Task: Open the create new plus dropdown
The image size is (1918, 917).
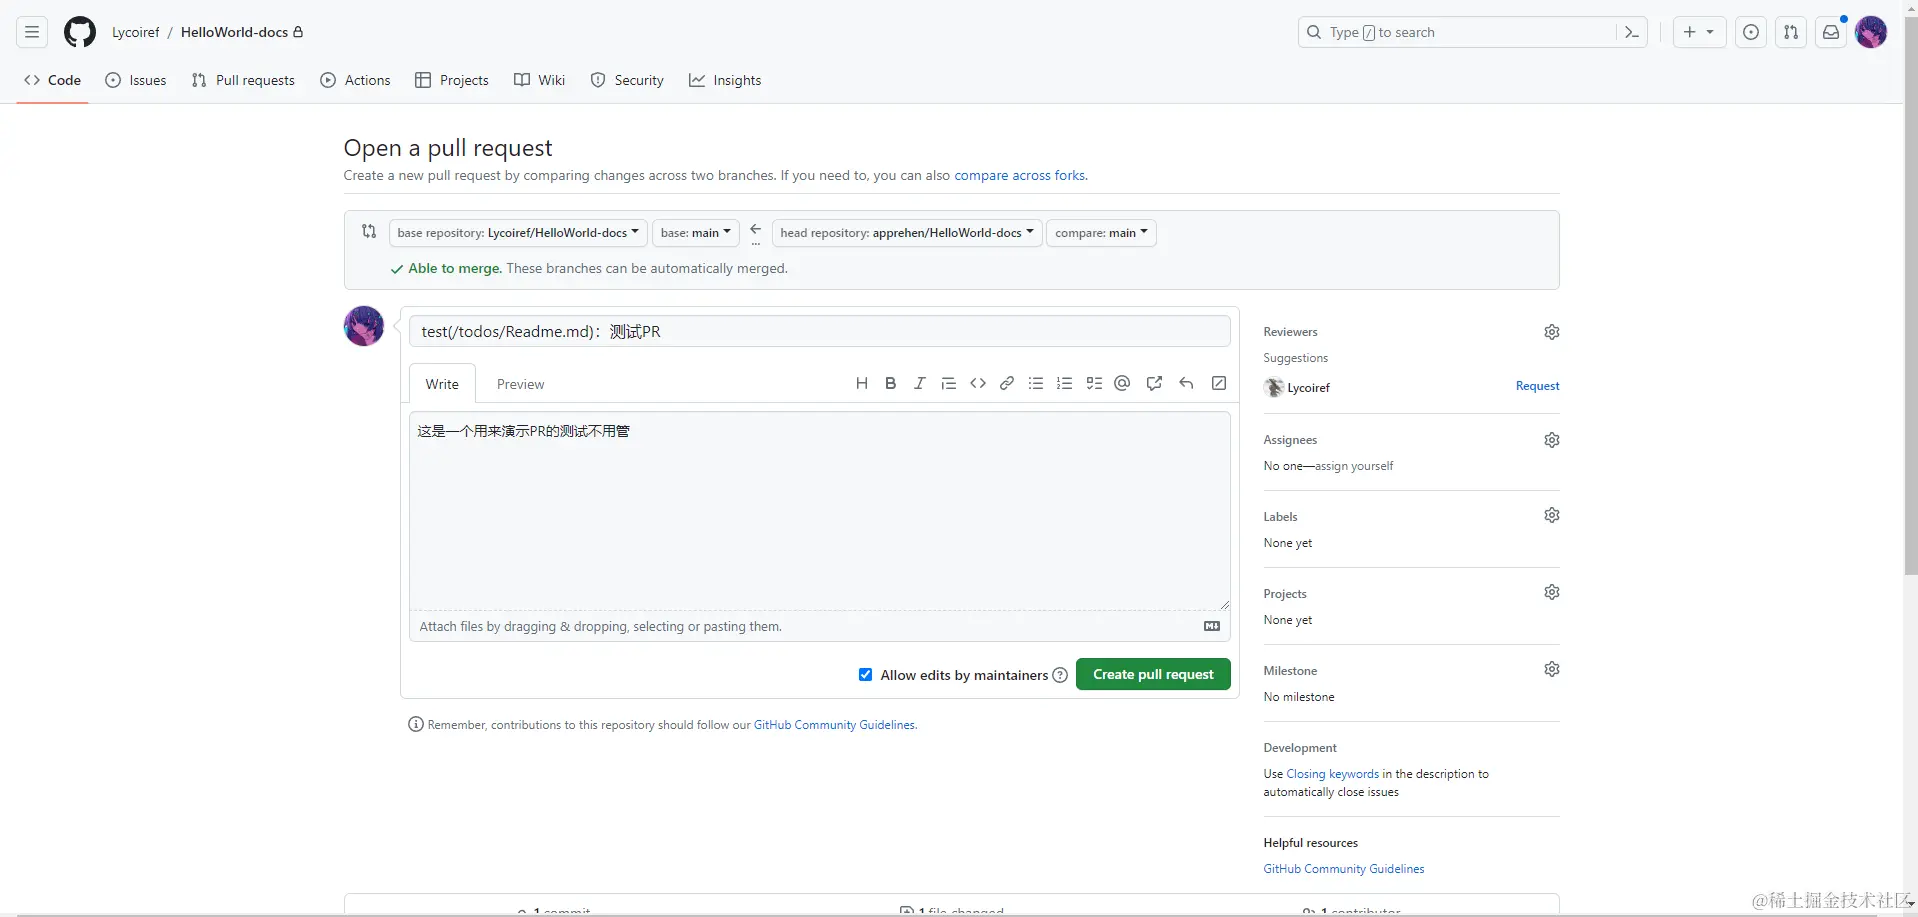Action: [x=1699, y=32]
